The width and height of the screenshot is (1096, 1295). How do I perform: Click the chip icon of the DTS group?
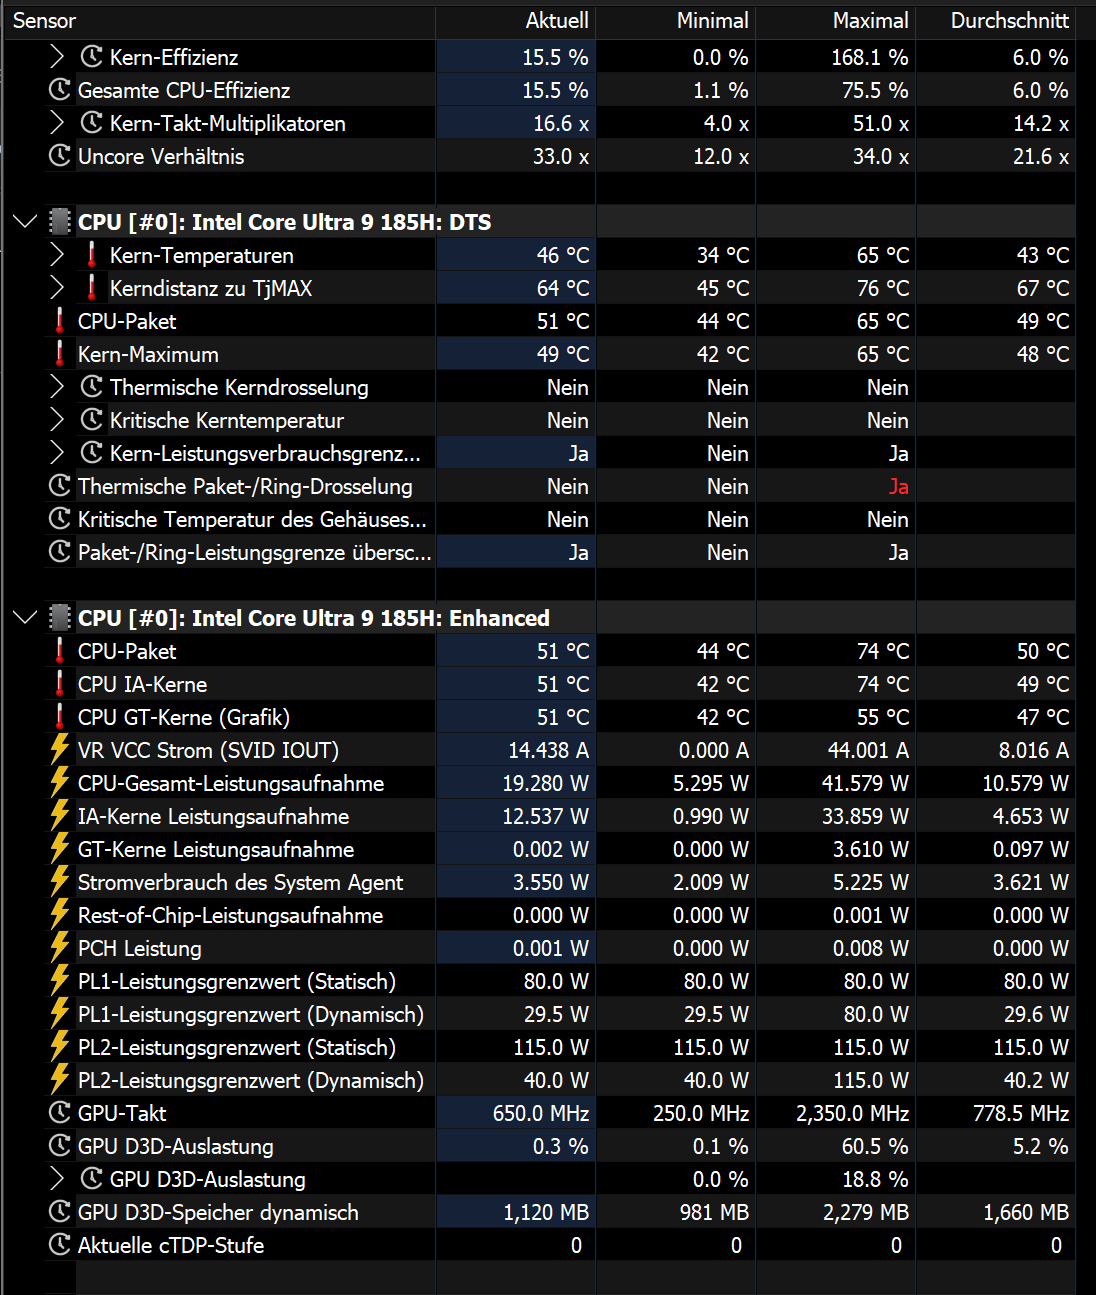coord(60,222)
